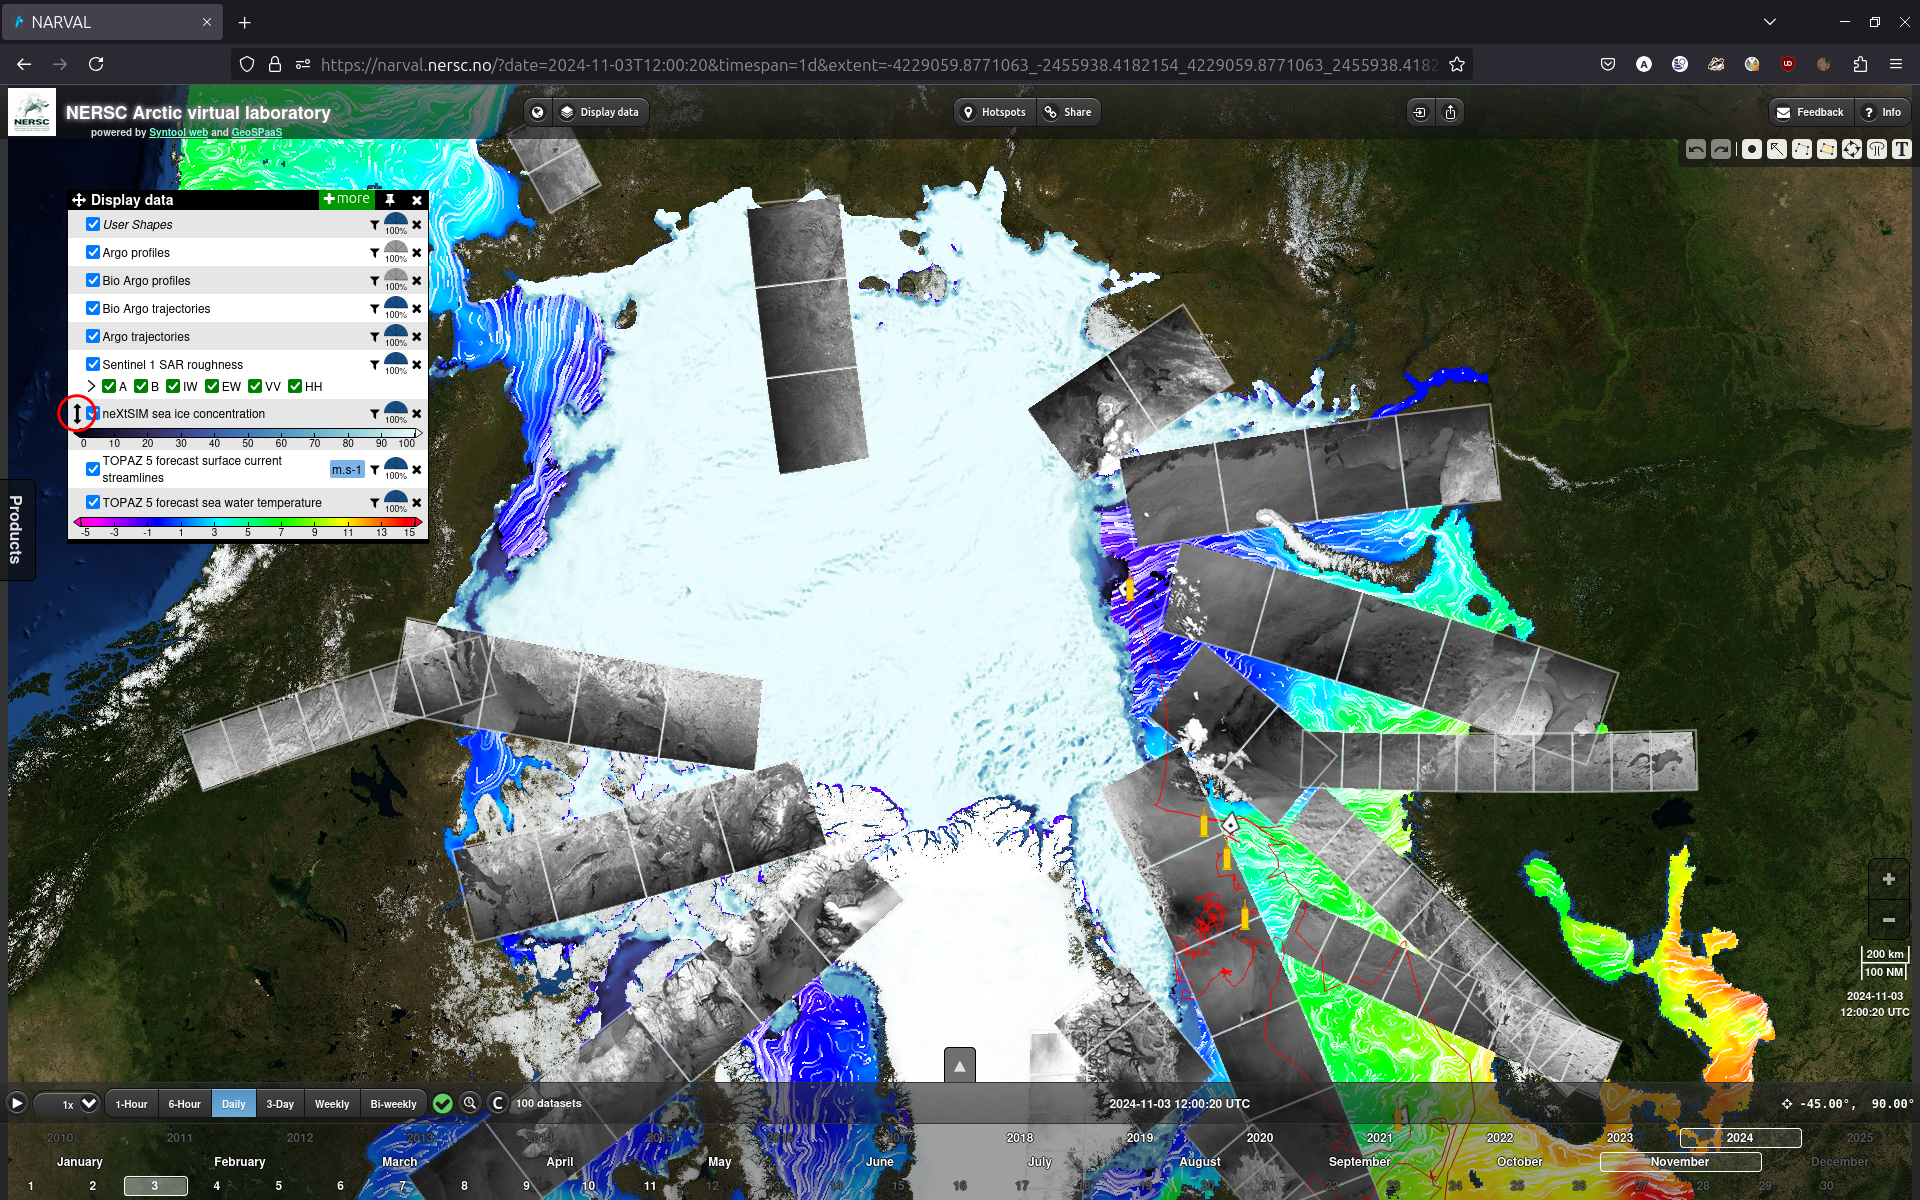Viewport: 1920px width, 1200px height.
Task: Toggle the neXtSIM sea ice concentration layer
Action: (x=93, y=412)
